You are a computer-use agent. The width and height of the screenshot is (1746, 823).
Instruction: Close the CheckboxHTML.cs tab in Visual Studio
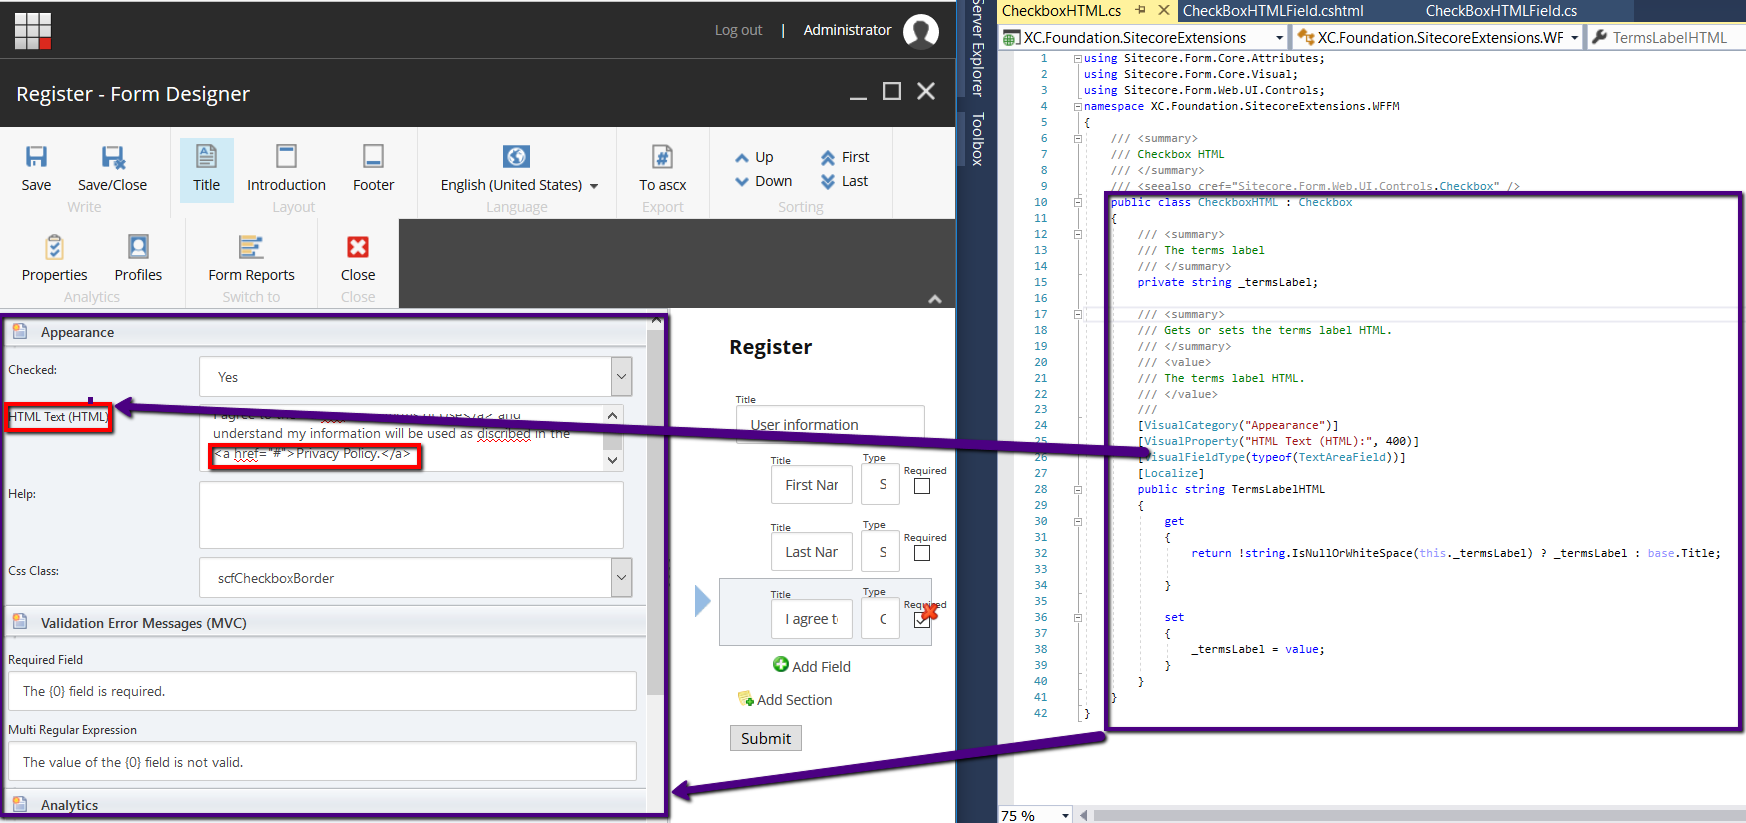[x=1163, y=10]
